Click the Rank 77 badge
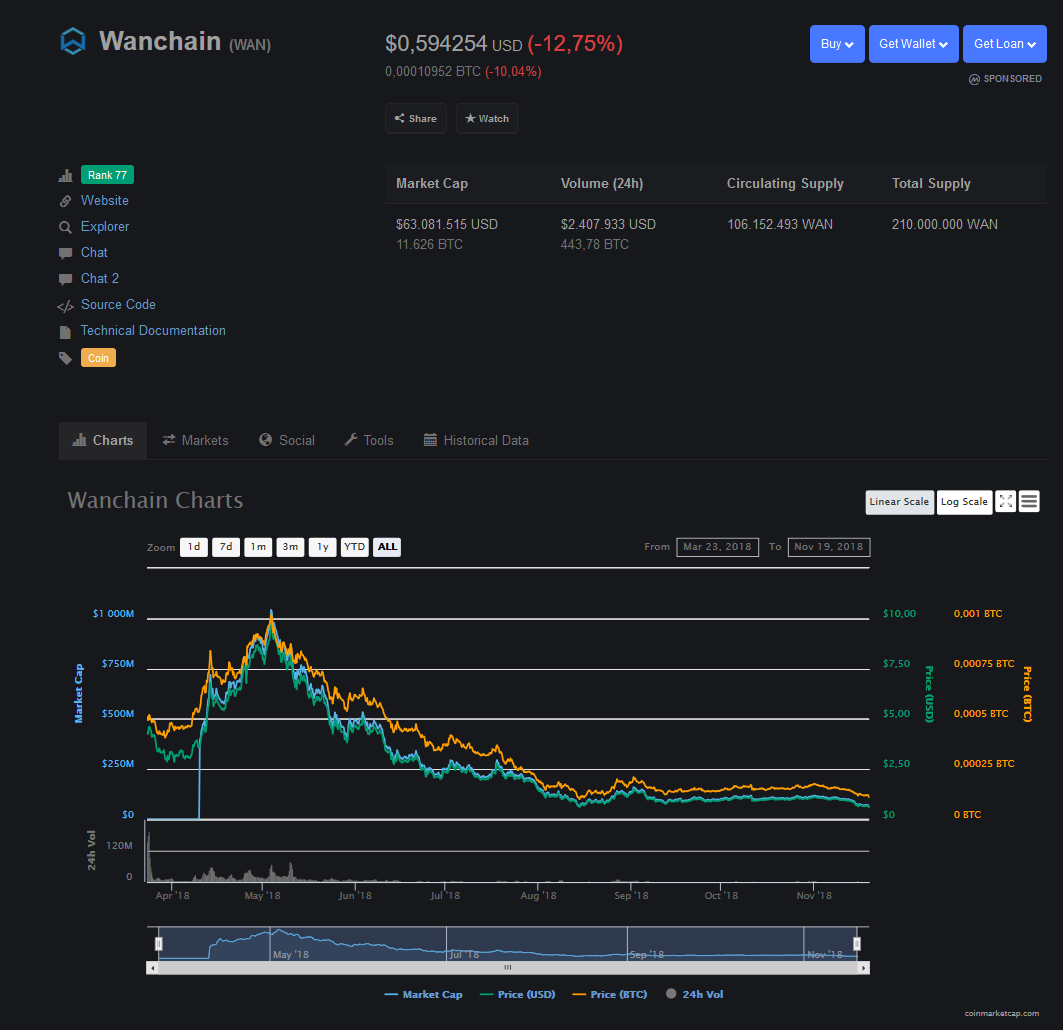This screenshot has height=1030, width=1063. click(107, 175)
